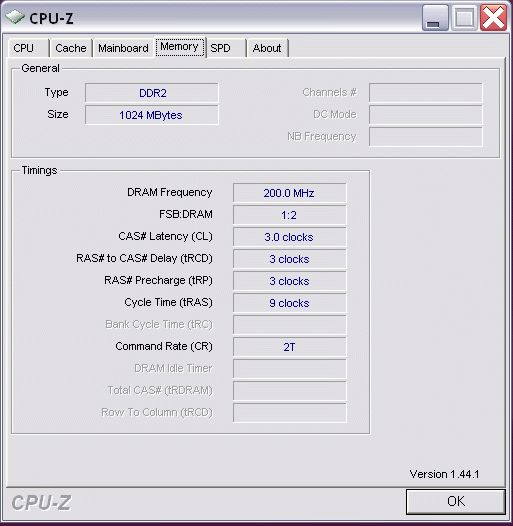Click the empty NB Frequency field

click(426, 137)
